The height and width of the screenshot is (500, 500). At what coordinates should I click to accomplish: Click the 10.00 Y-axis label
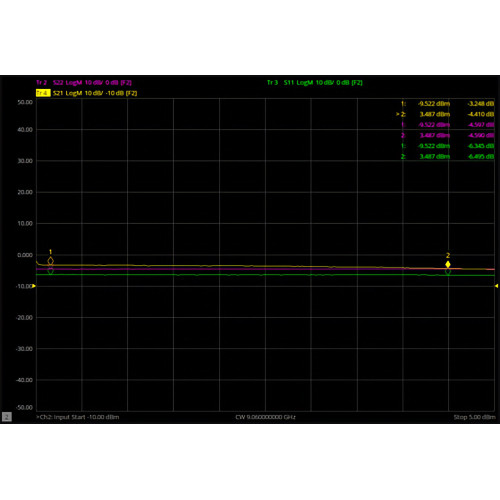[x=25, y=224]
